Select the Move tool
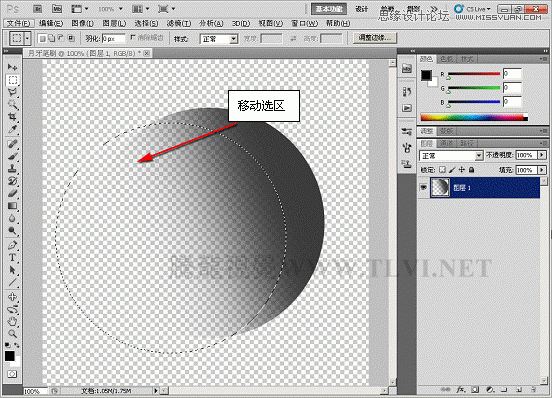 tap(12, 67)
